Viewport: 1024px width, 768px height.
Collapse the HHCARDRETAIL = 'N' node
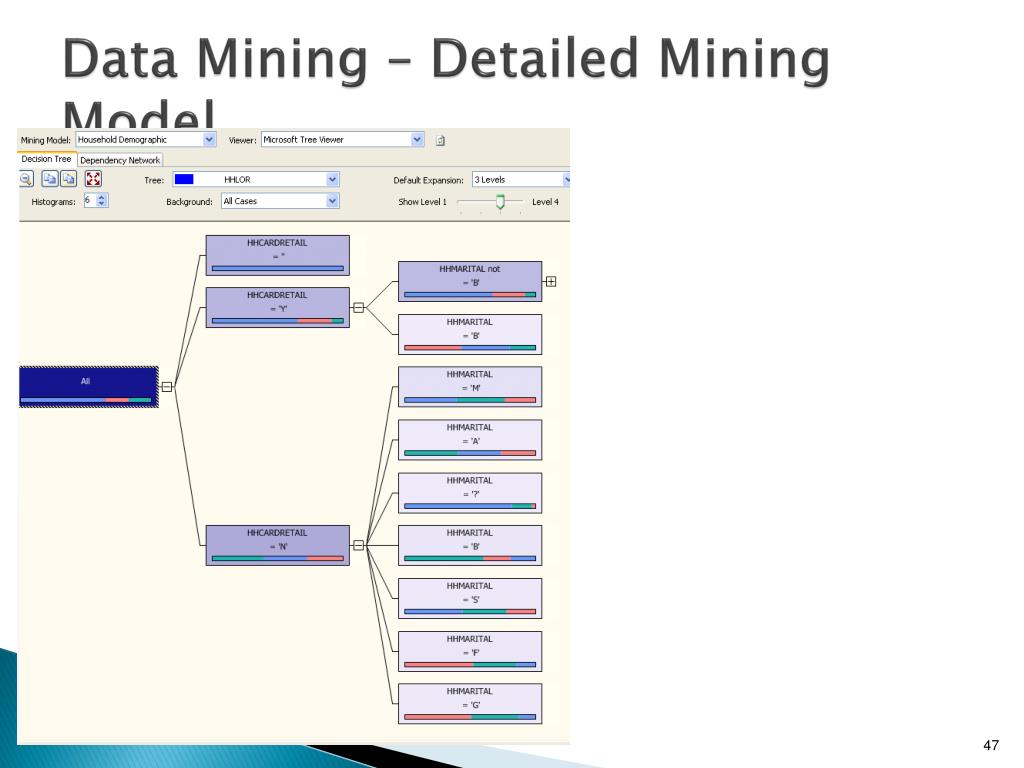tap(359, 545)
